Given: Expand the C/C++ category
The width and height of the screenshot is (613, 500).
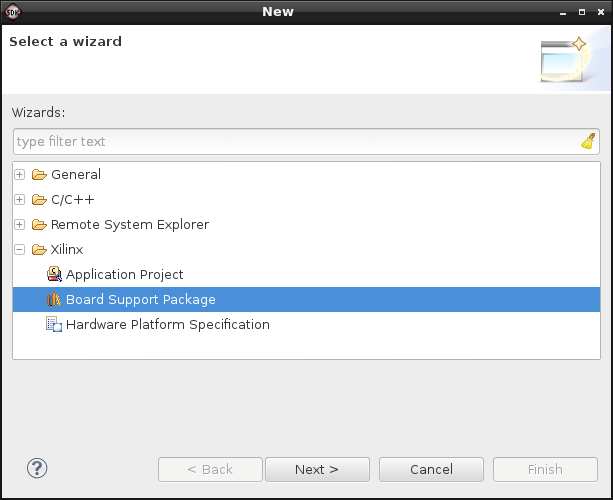Looking at the screenshot, I should click(x=20, y=199).
